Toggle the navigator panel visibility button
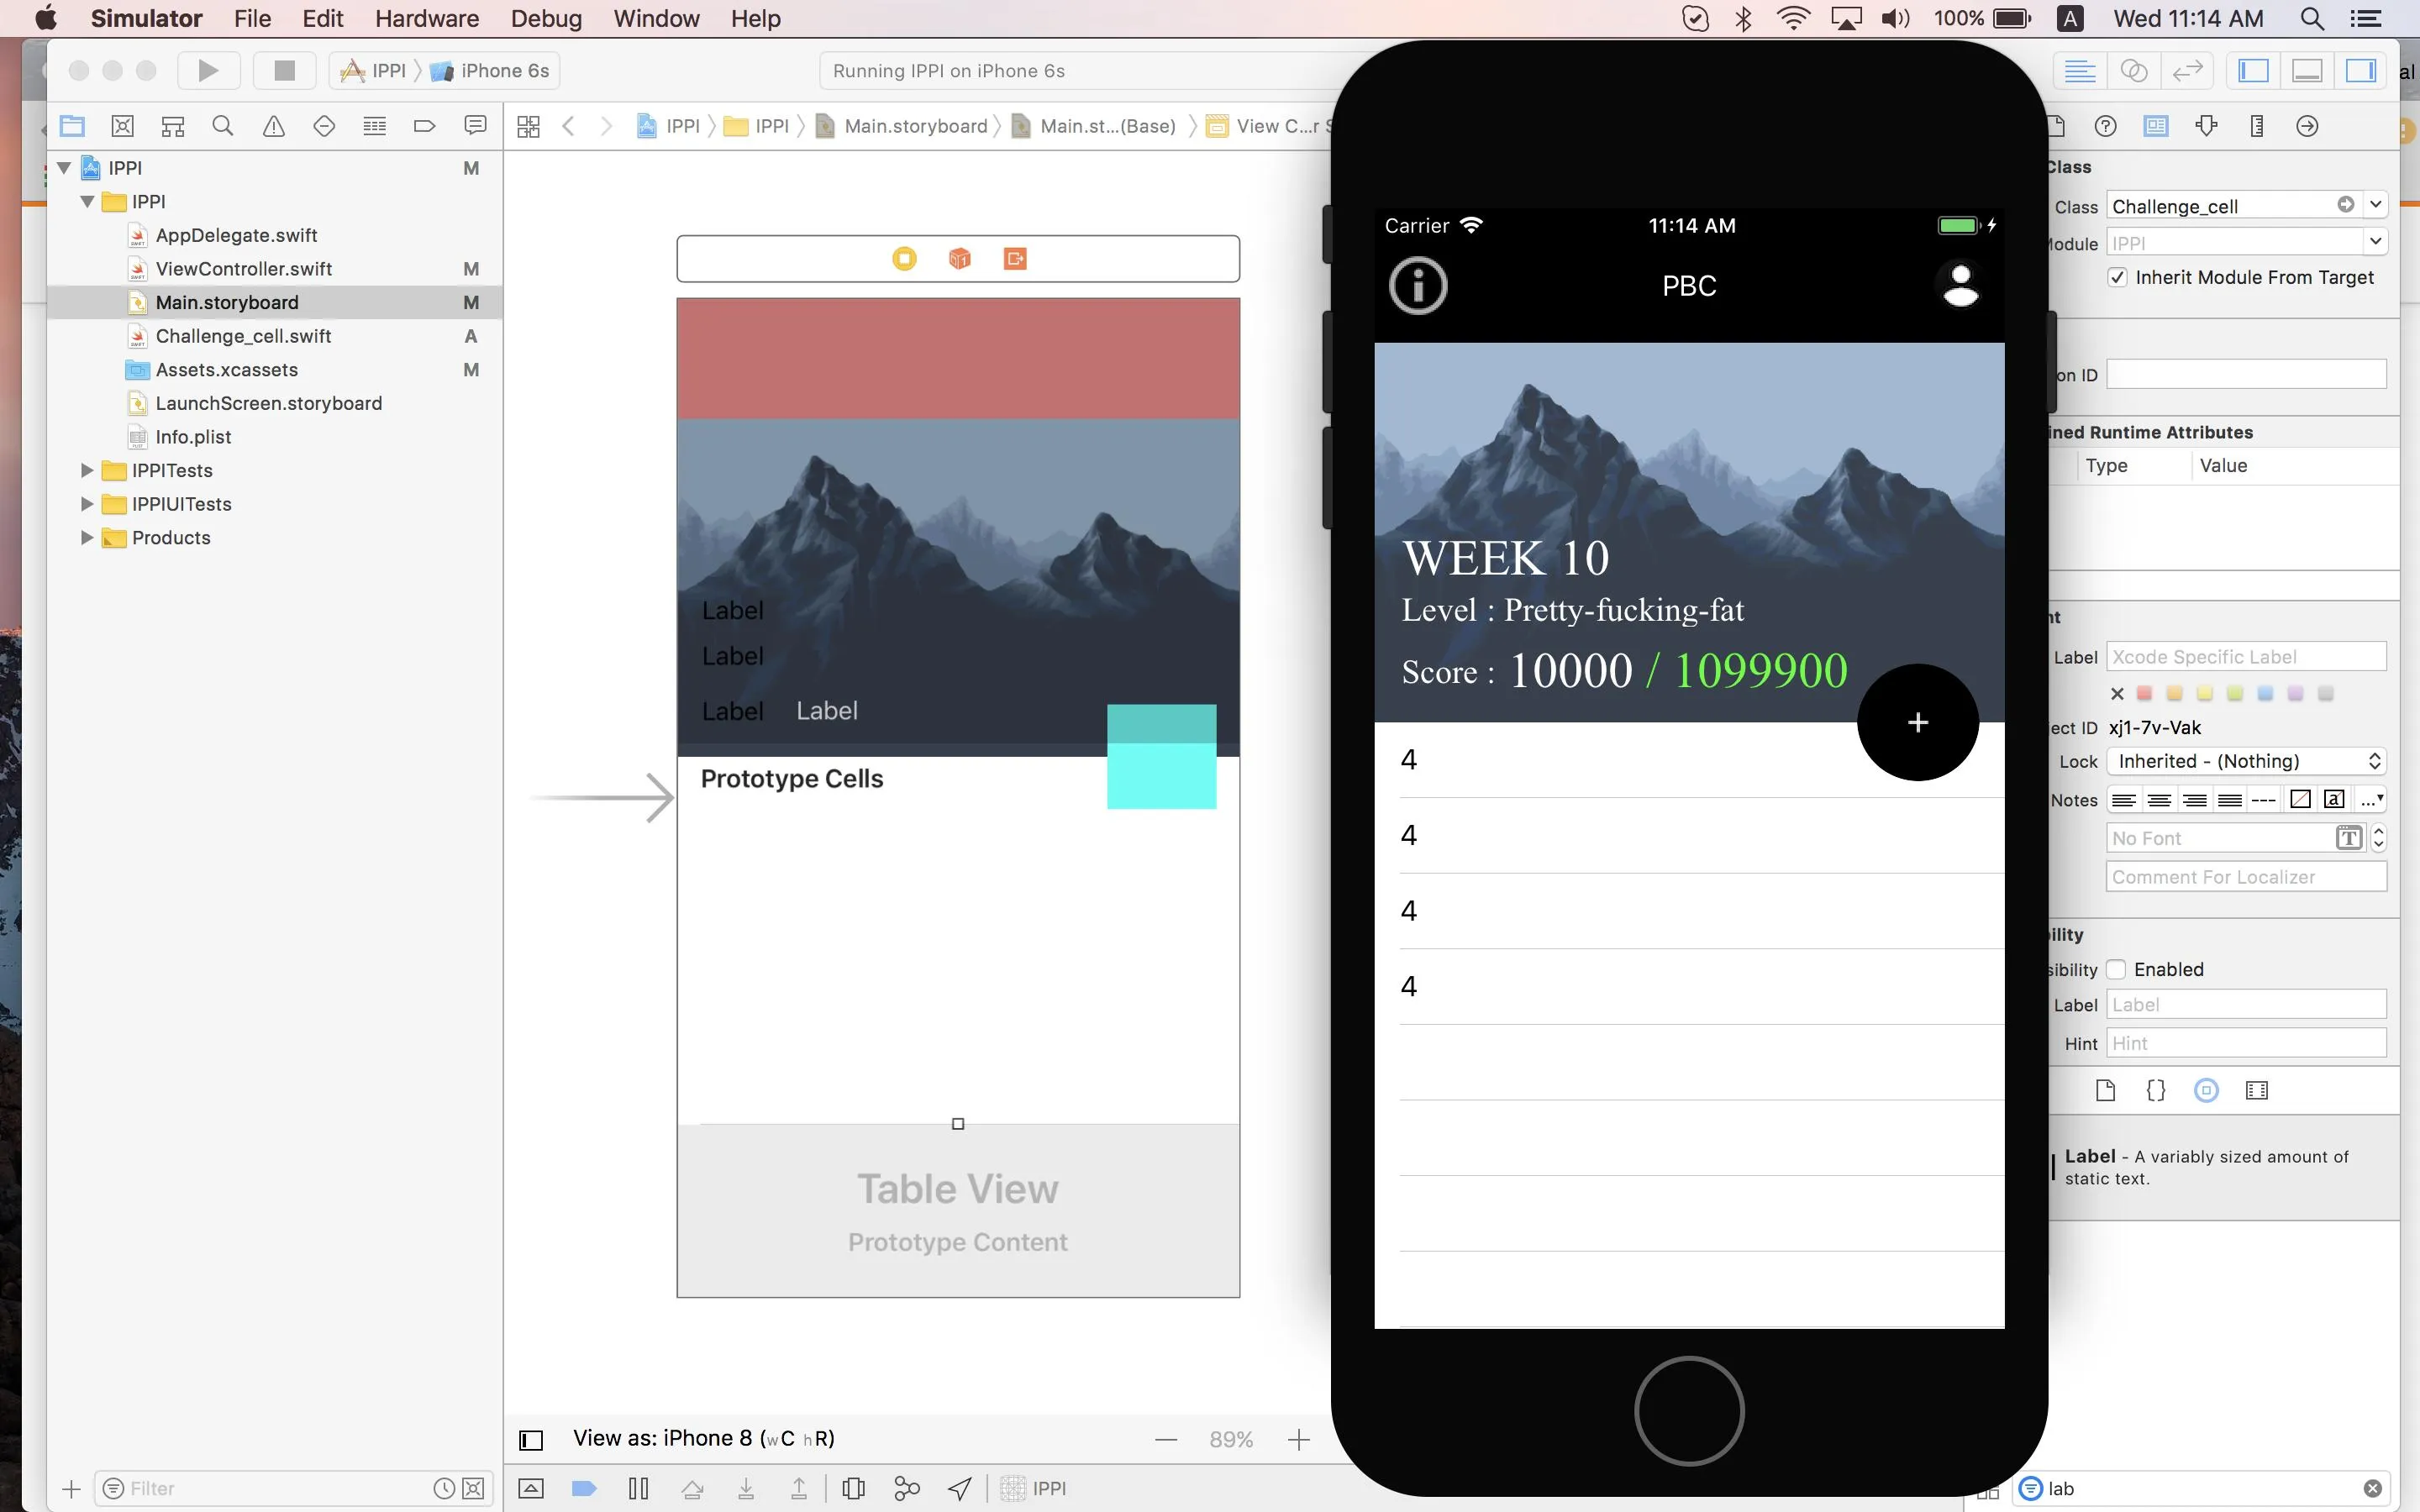 2253,70
